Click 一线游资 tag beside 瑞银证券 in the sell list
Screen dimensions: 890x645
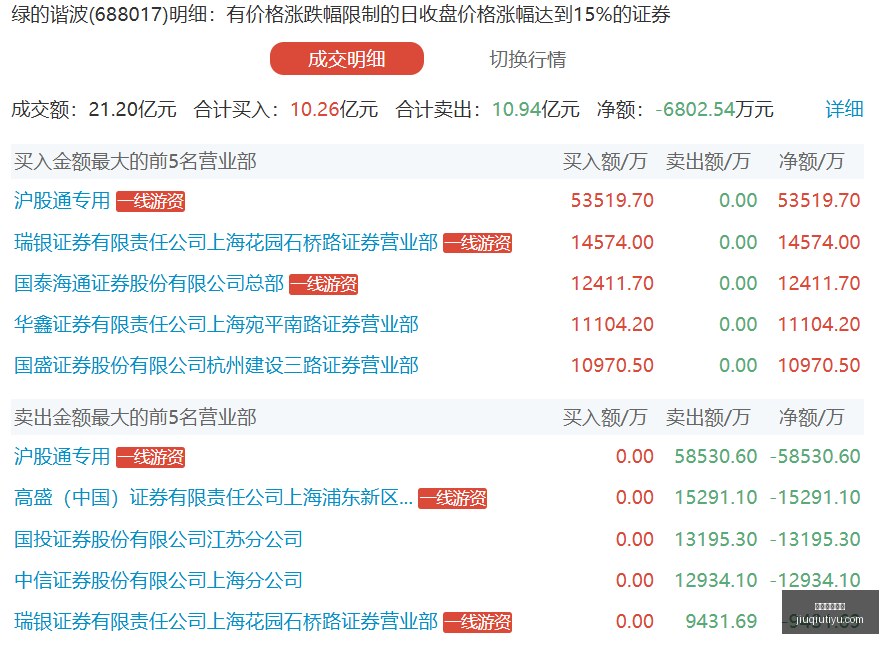[x=477, y=622]
